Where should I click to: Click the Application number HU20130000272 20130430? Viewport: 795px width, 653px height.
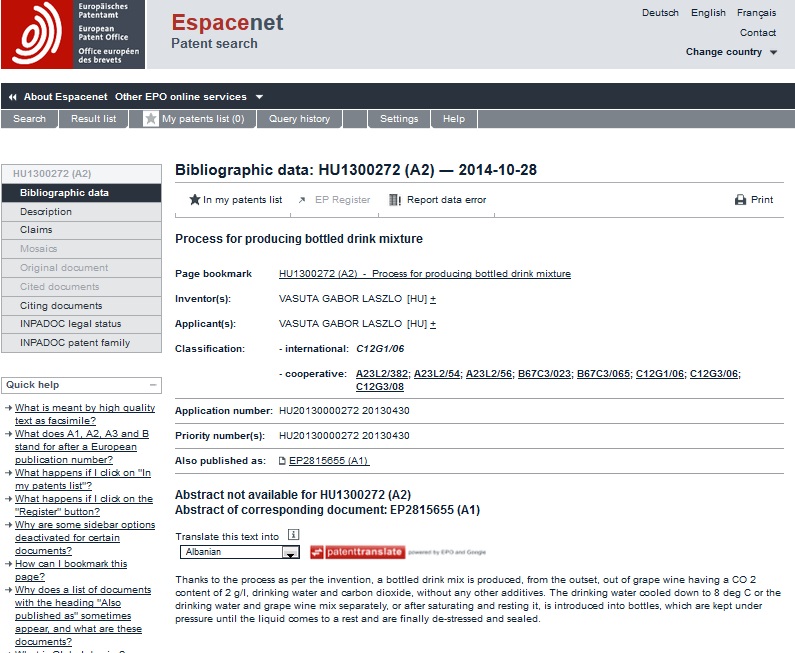(344, 411)
